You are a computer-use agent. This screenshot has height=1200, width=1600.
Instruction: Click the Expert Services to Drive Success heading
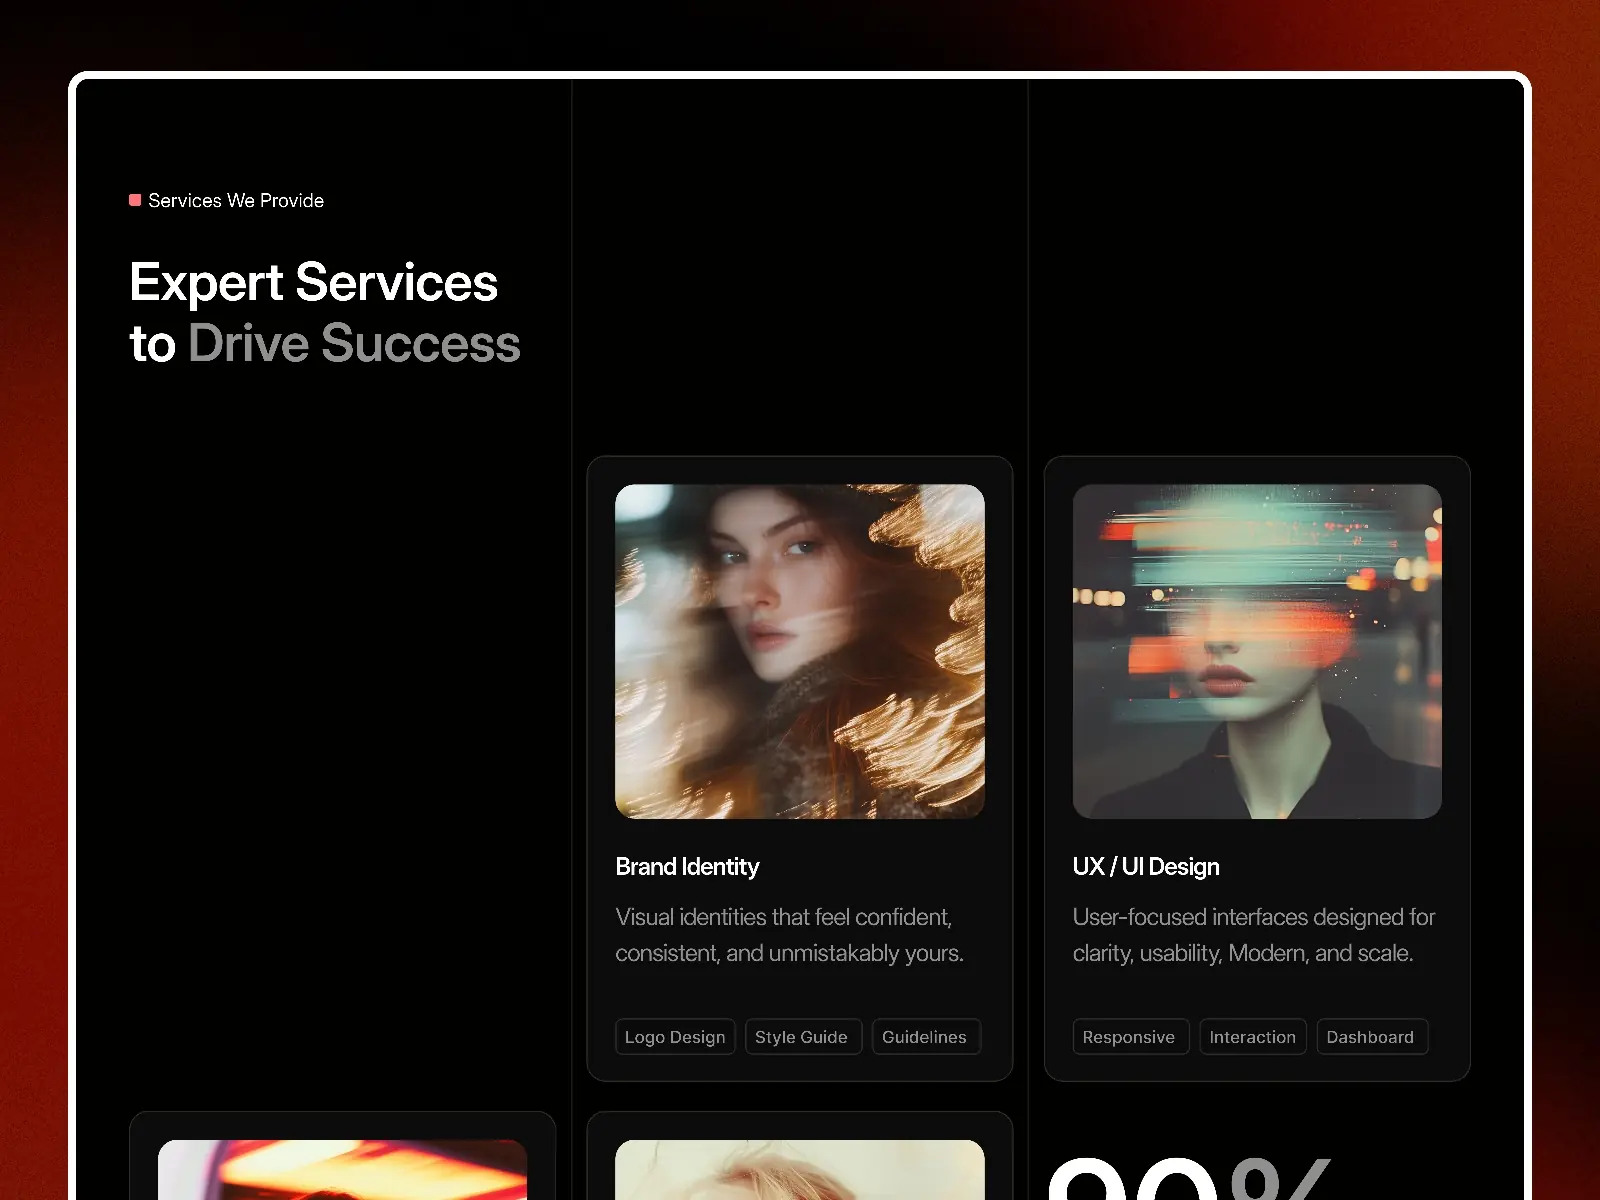325,312
